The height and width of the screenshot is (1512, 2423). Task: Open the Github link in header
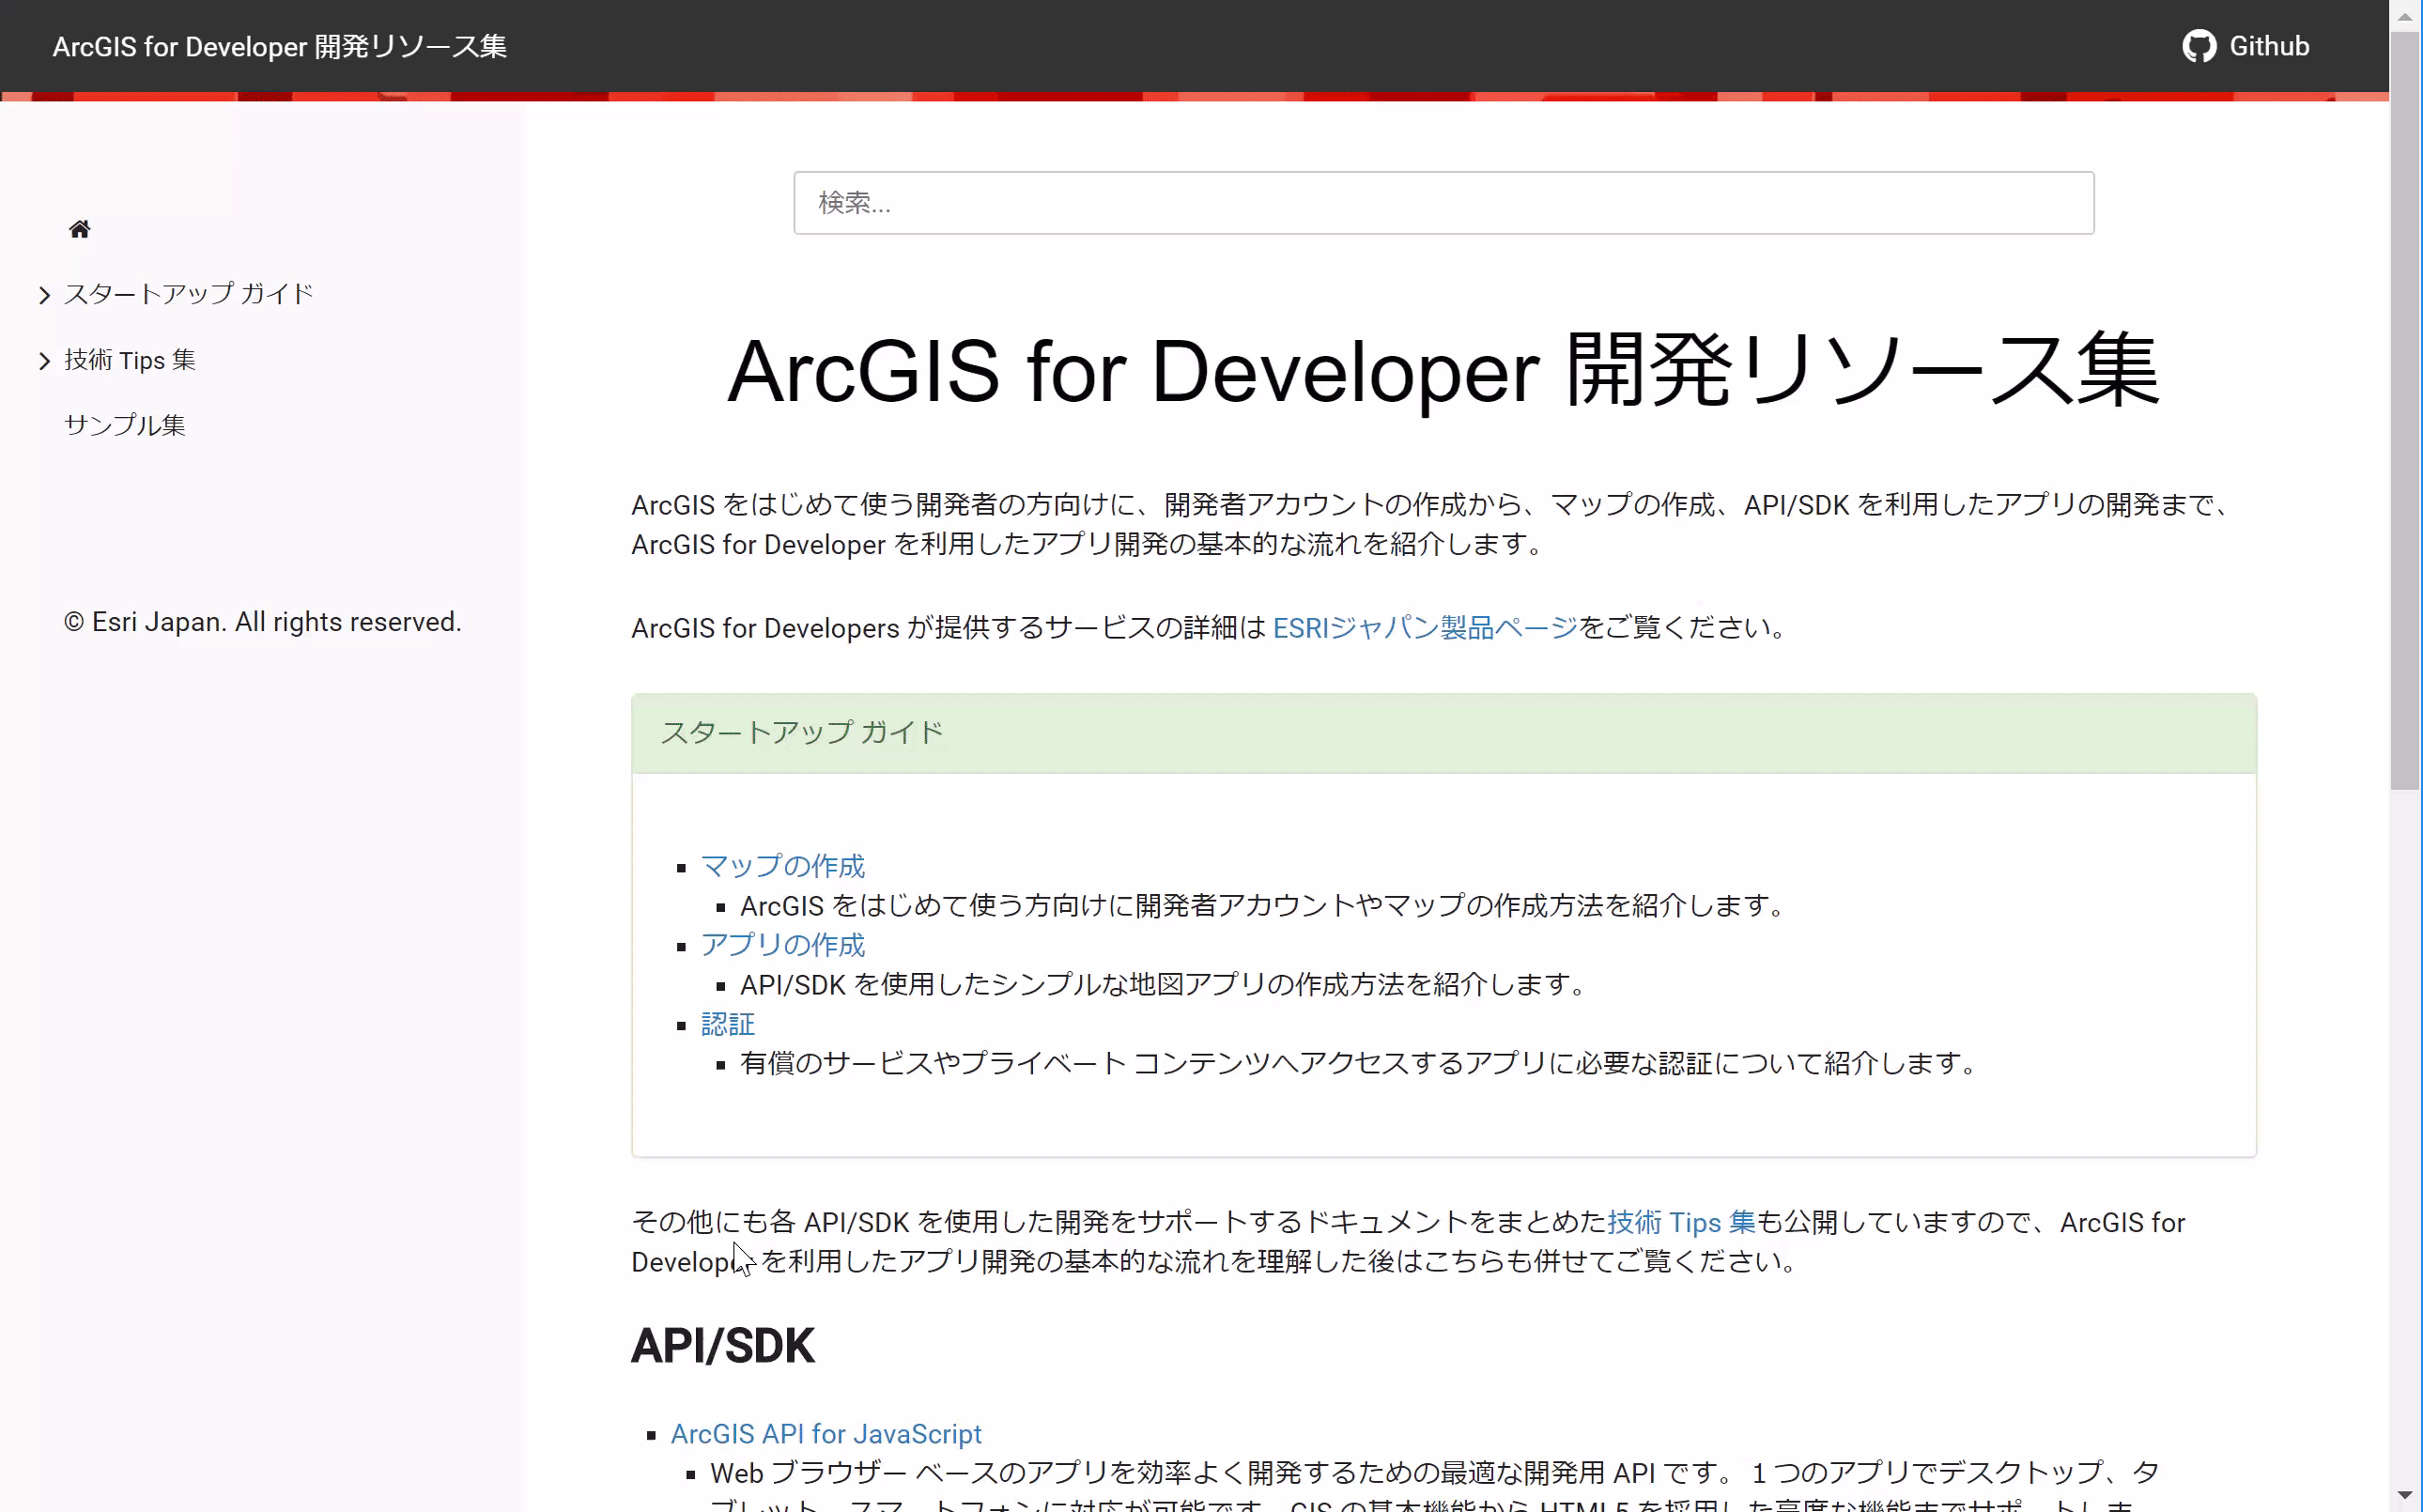point(2268,46)
